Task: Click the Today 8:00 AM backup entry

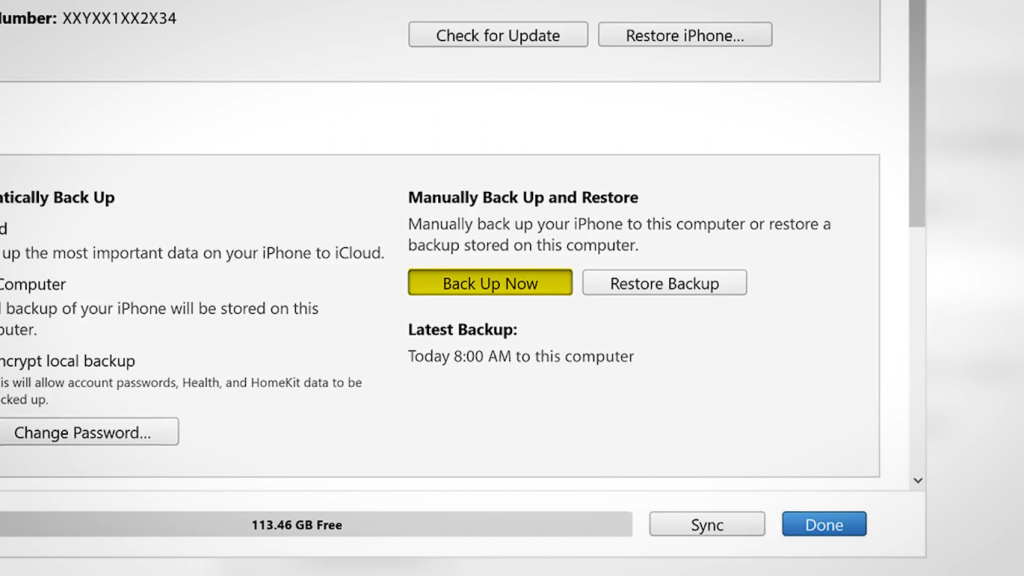Action: click(521, 356)
